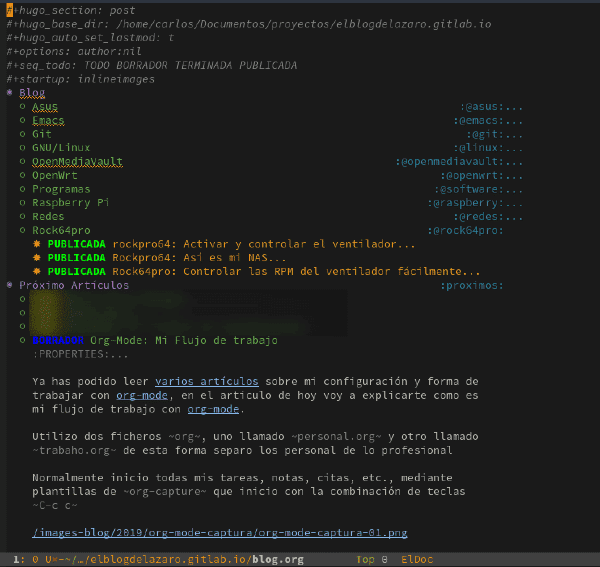Open 'Rock64pro: Controlar las RPM del ventilador' entry
Screen dimensions: 600x567
pyautogui.click(x=296, y=272)
